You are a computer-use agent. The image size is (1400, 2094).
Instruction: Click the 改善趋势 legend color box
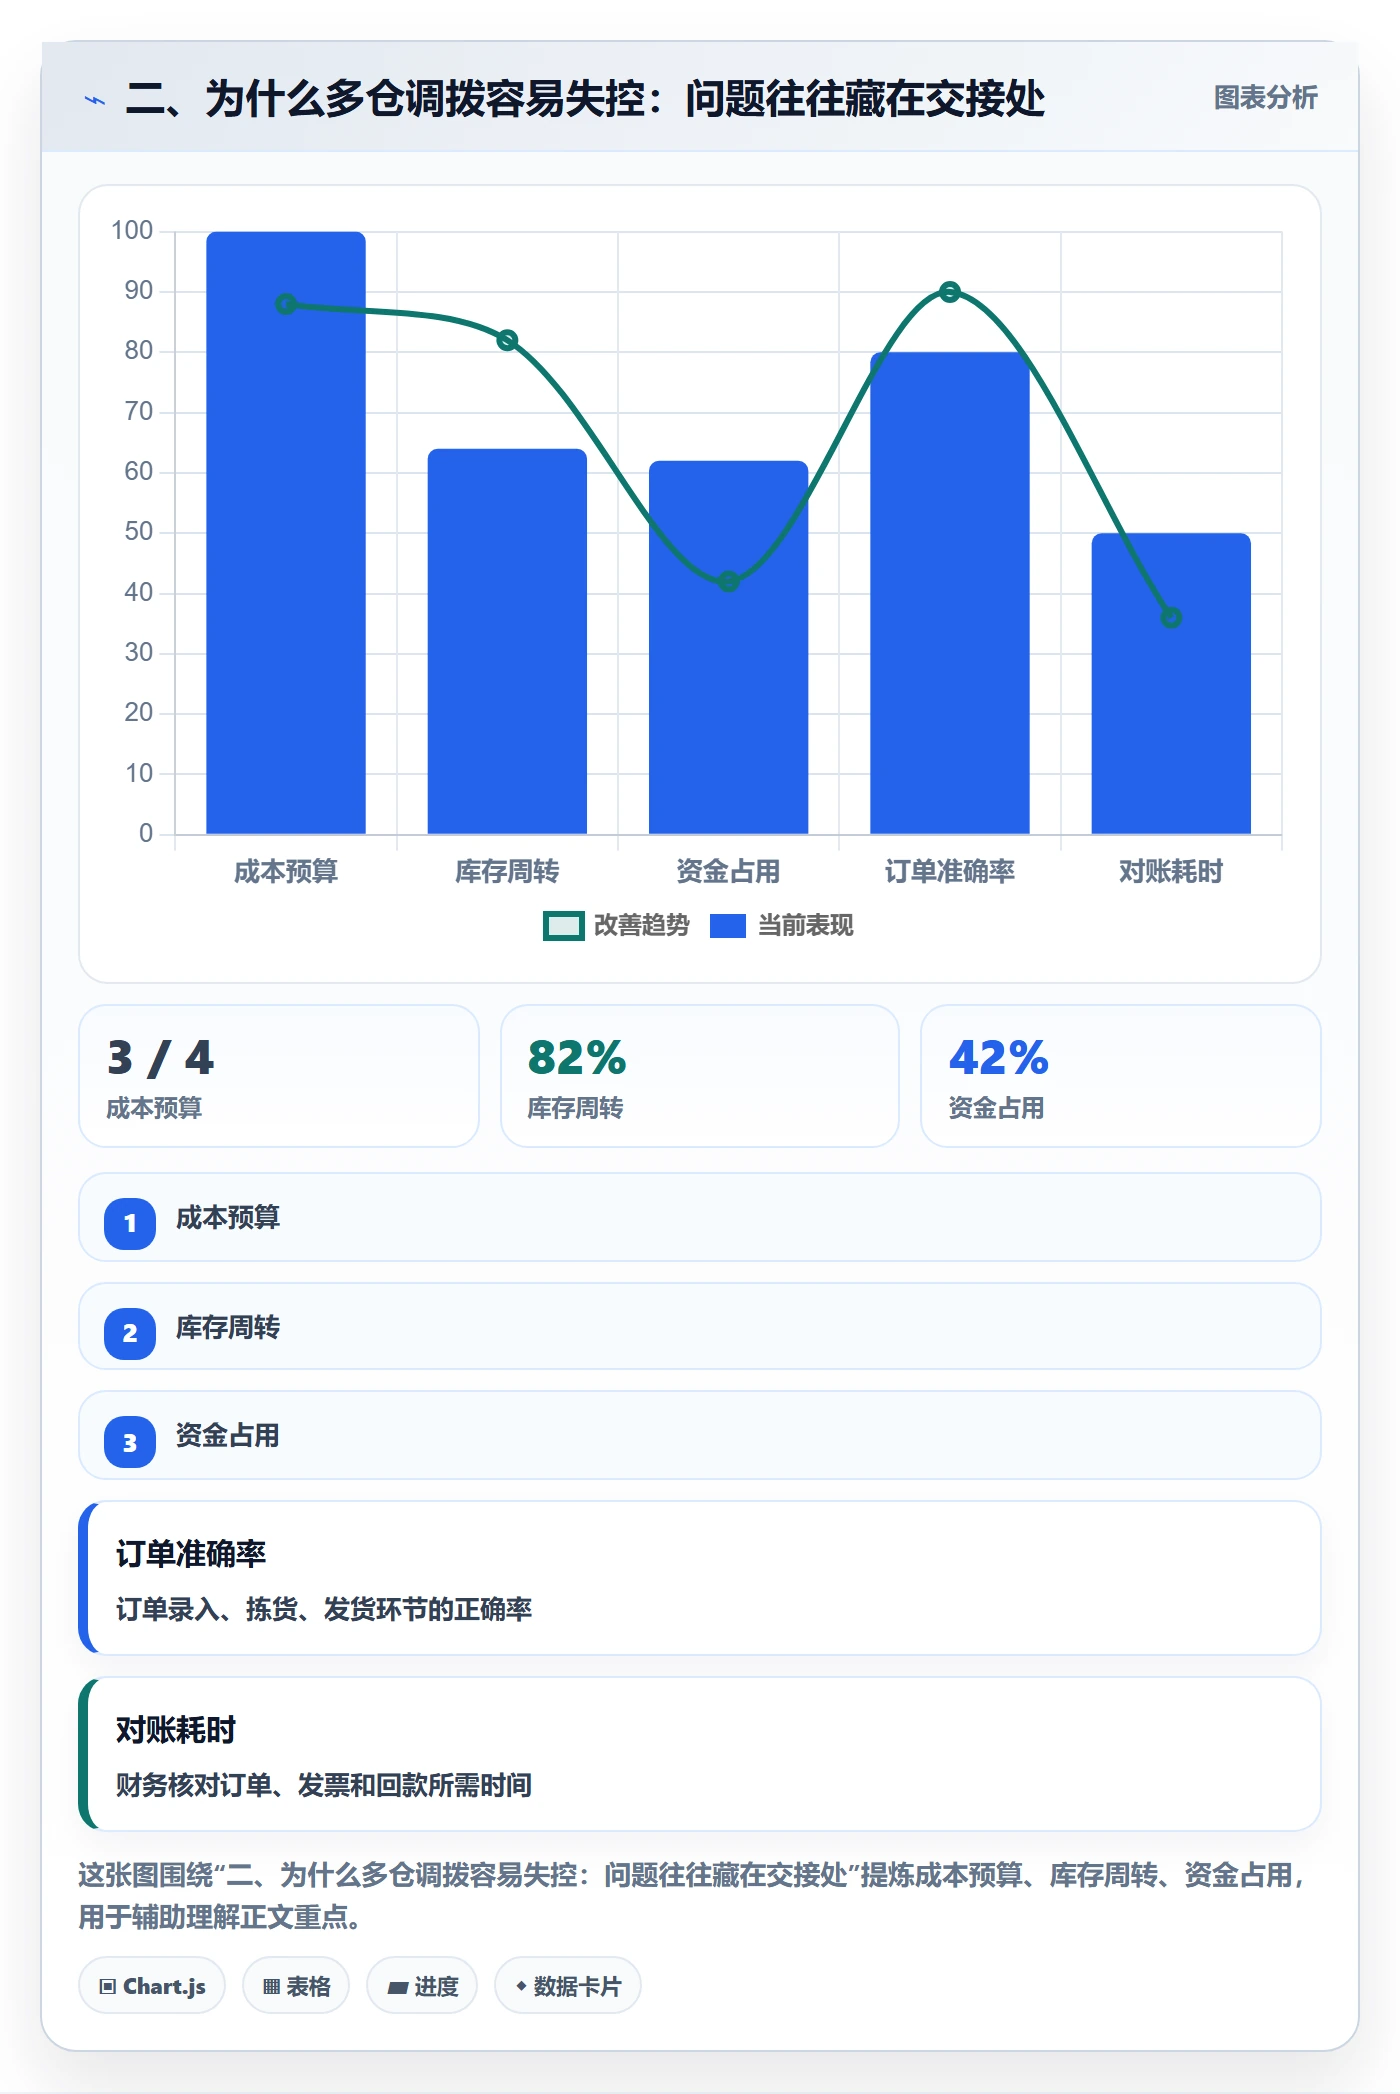point(564,926)
